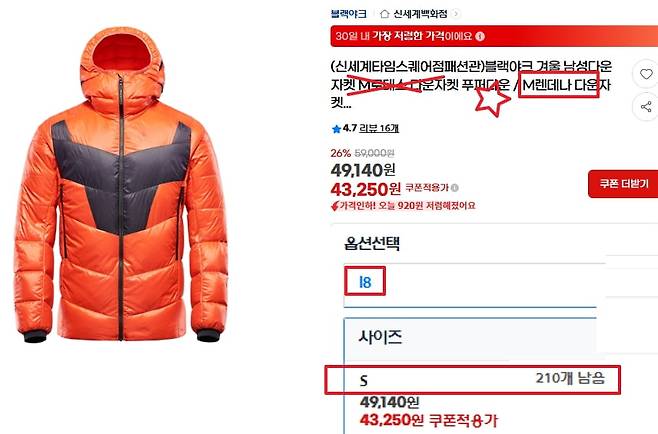The image size is (658, 434).
Task: Go to the 신세계백화점 store link
Action: (x=420, y=14)
